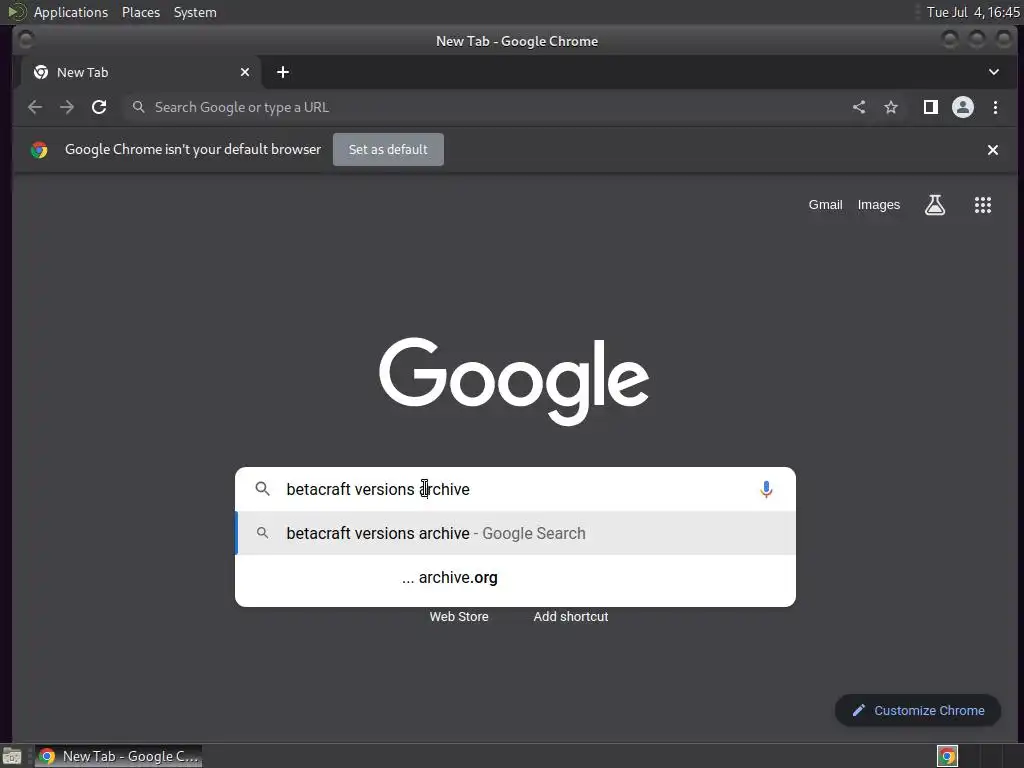Open Gmail link

(x=825, y=205)
